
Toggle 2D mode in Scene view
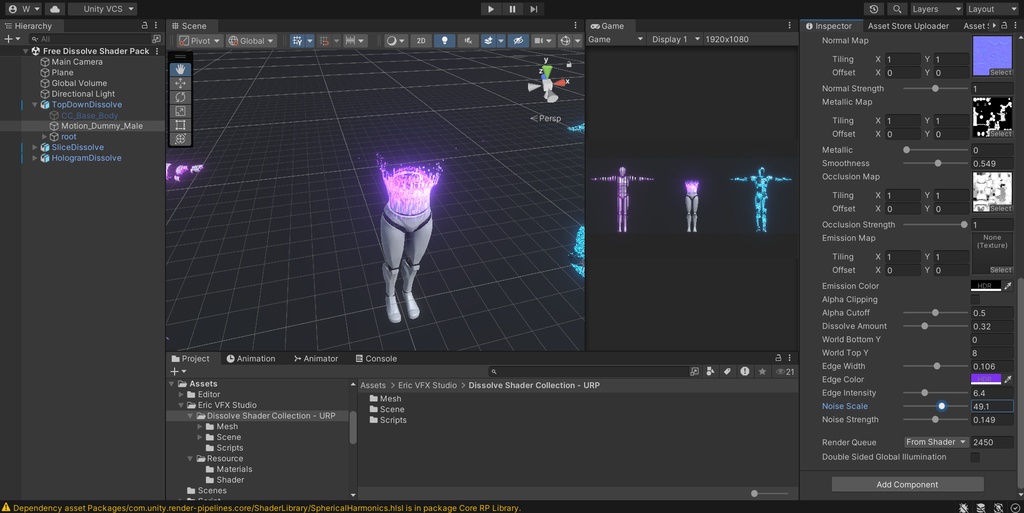[x=421, y=40]
